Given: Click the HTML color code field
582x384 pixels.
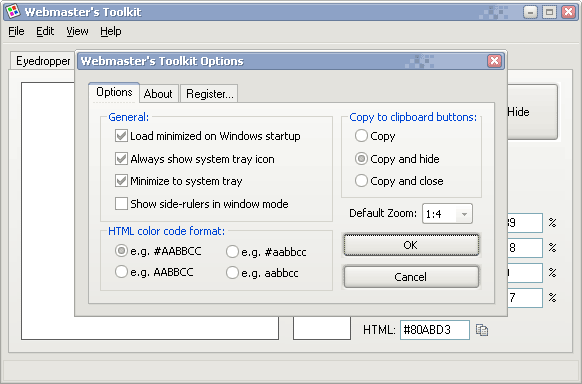Looking at the screenshot, I should tap(435, 330).
